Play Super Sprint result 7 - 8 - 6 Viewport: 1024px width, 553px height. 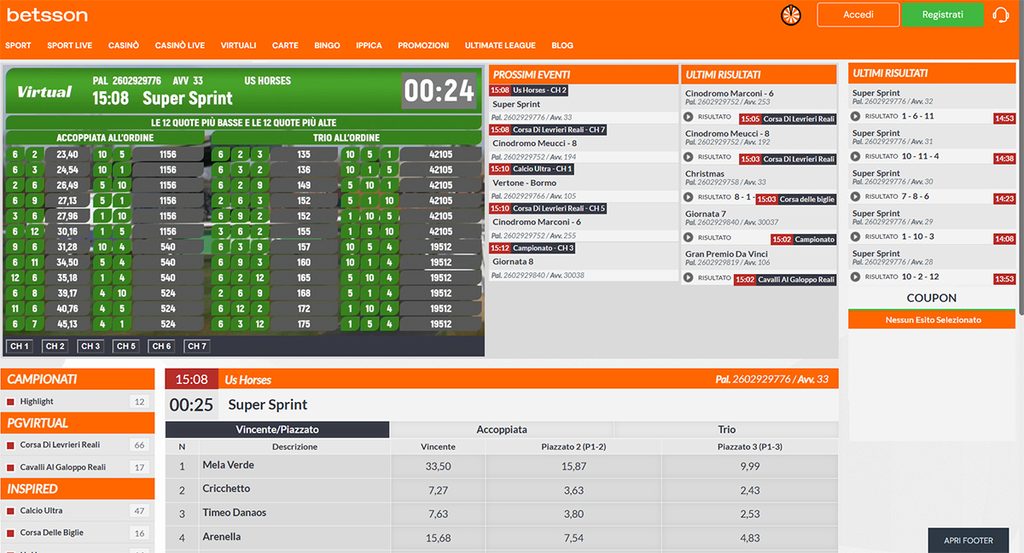[855, 196]
